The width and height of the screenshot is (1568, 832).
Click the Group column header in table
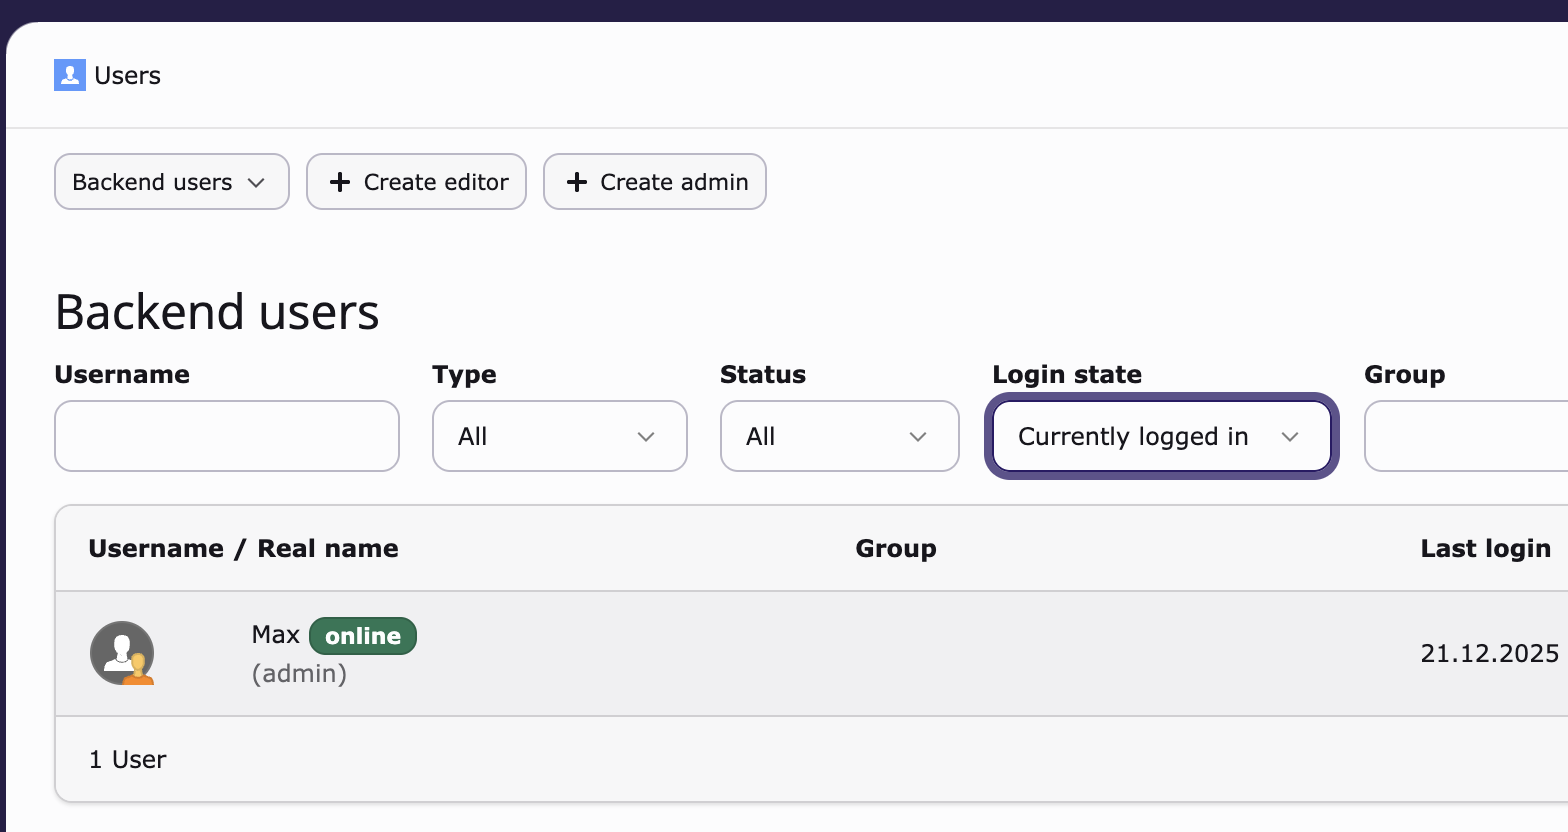[896, 548]
